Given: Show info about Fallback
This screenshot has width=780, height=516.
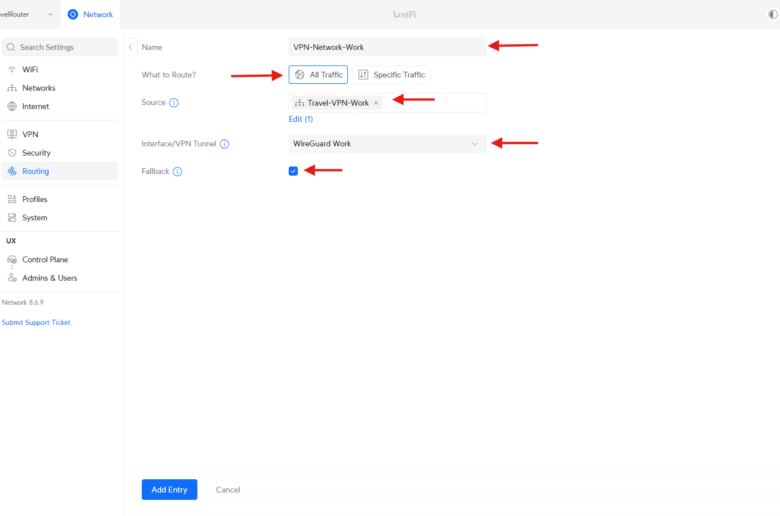Looking at the screenshot, I should pos(177,171).
